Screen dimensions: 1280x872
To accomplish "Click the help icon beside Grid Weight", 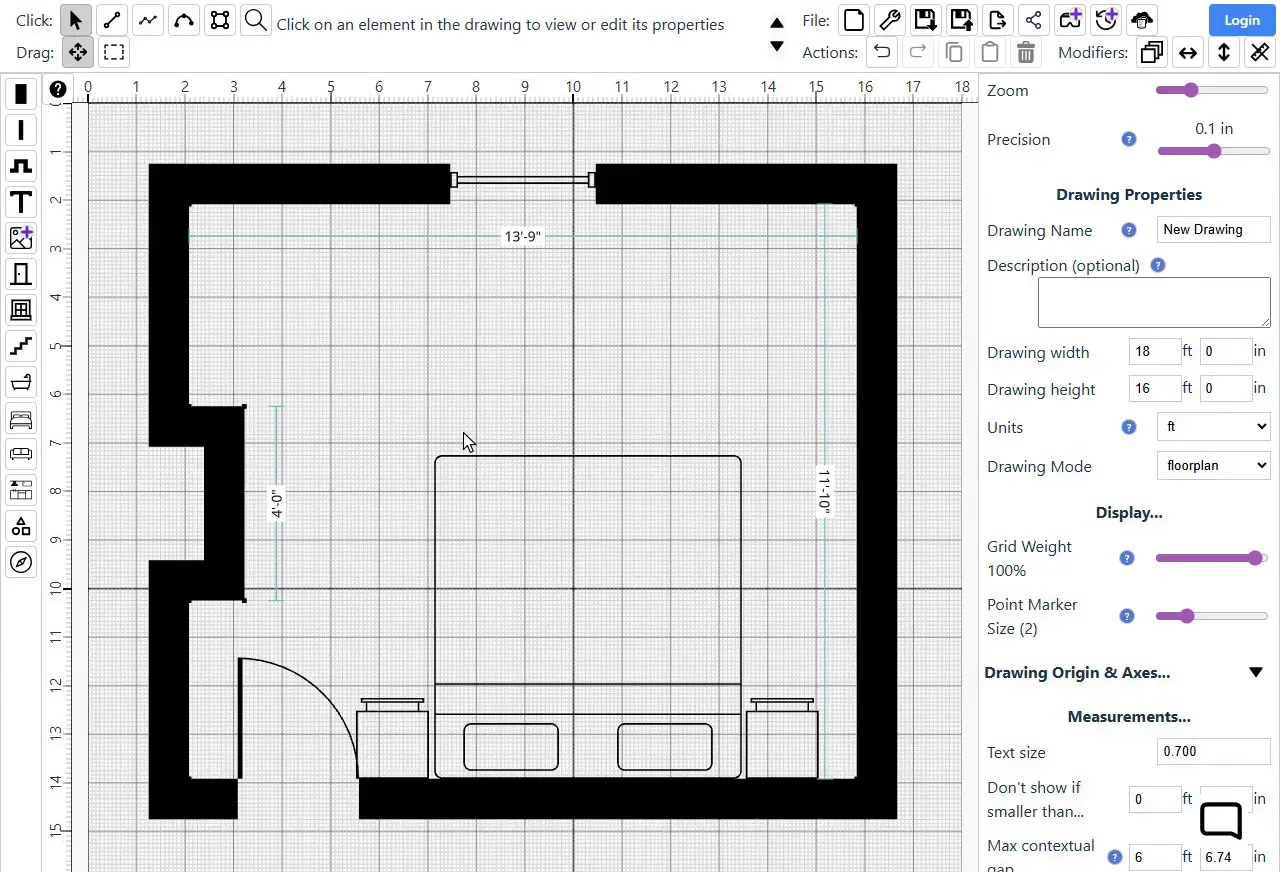I will [x=1127, y=558].
